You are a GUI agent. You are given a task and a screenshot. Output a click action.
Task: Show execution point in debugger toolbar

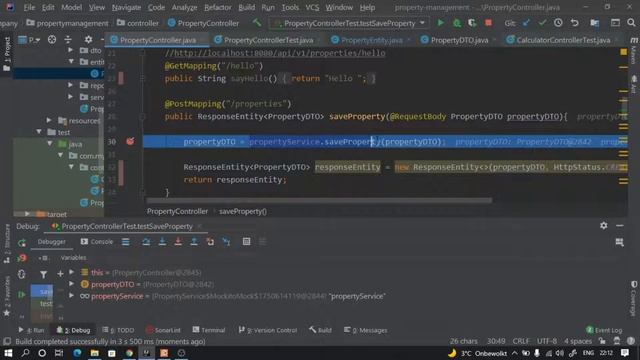[x=125, y=242]
